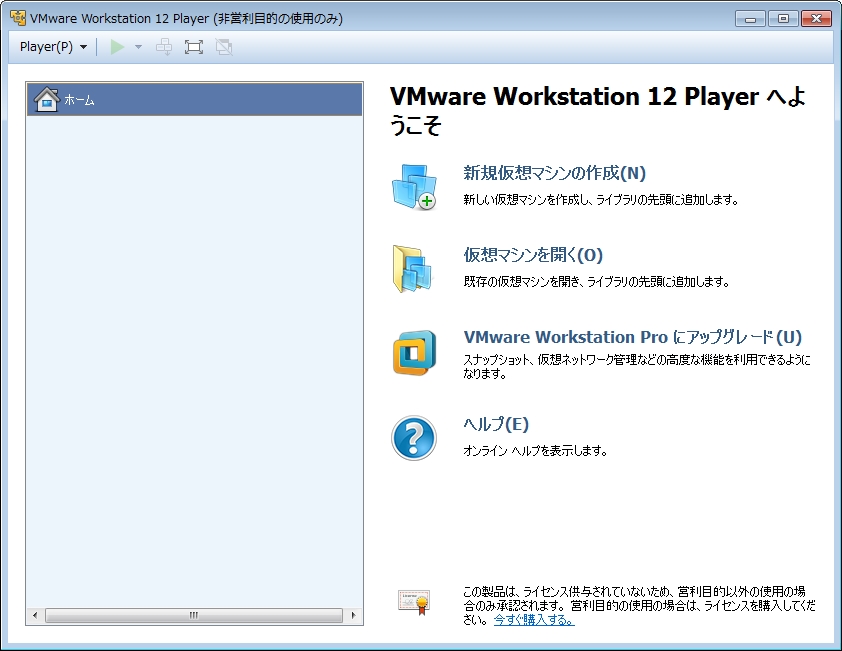Click the home house icon in sidebar
The image size is (842, 651).
coord(46,99)
